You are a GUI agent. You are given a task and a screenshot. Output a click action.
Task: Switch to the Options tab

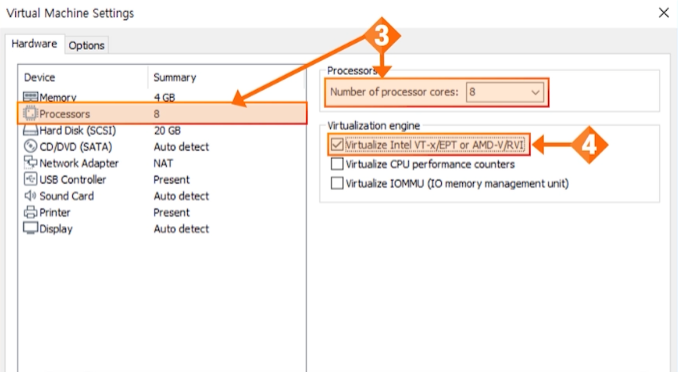pyautogui.click(x=86, y=45)
